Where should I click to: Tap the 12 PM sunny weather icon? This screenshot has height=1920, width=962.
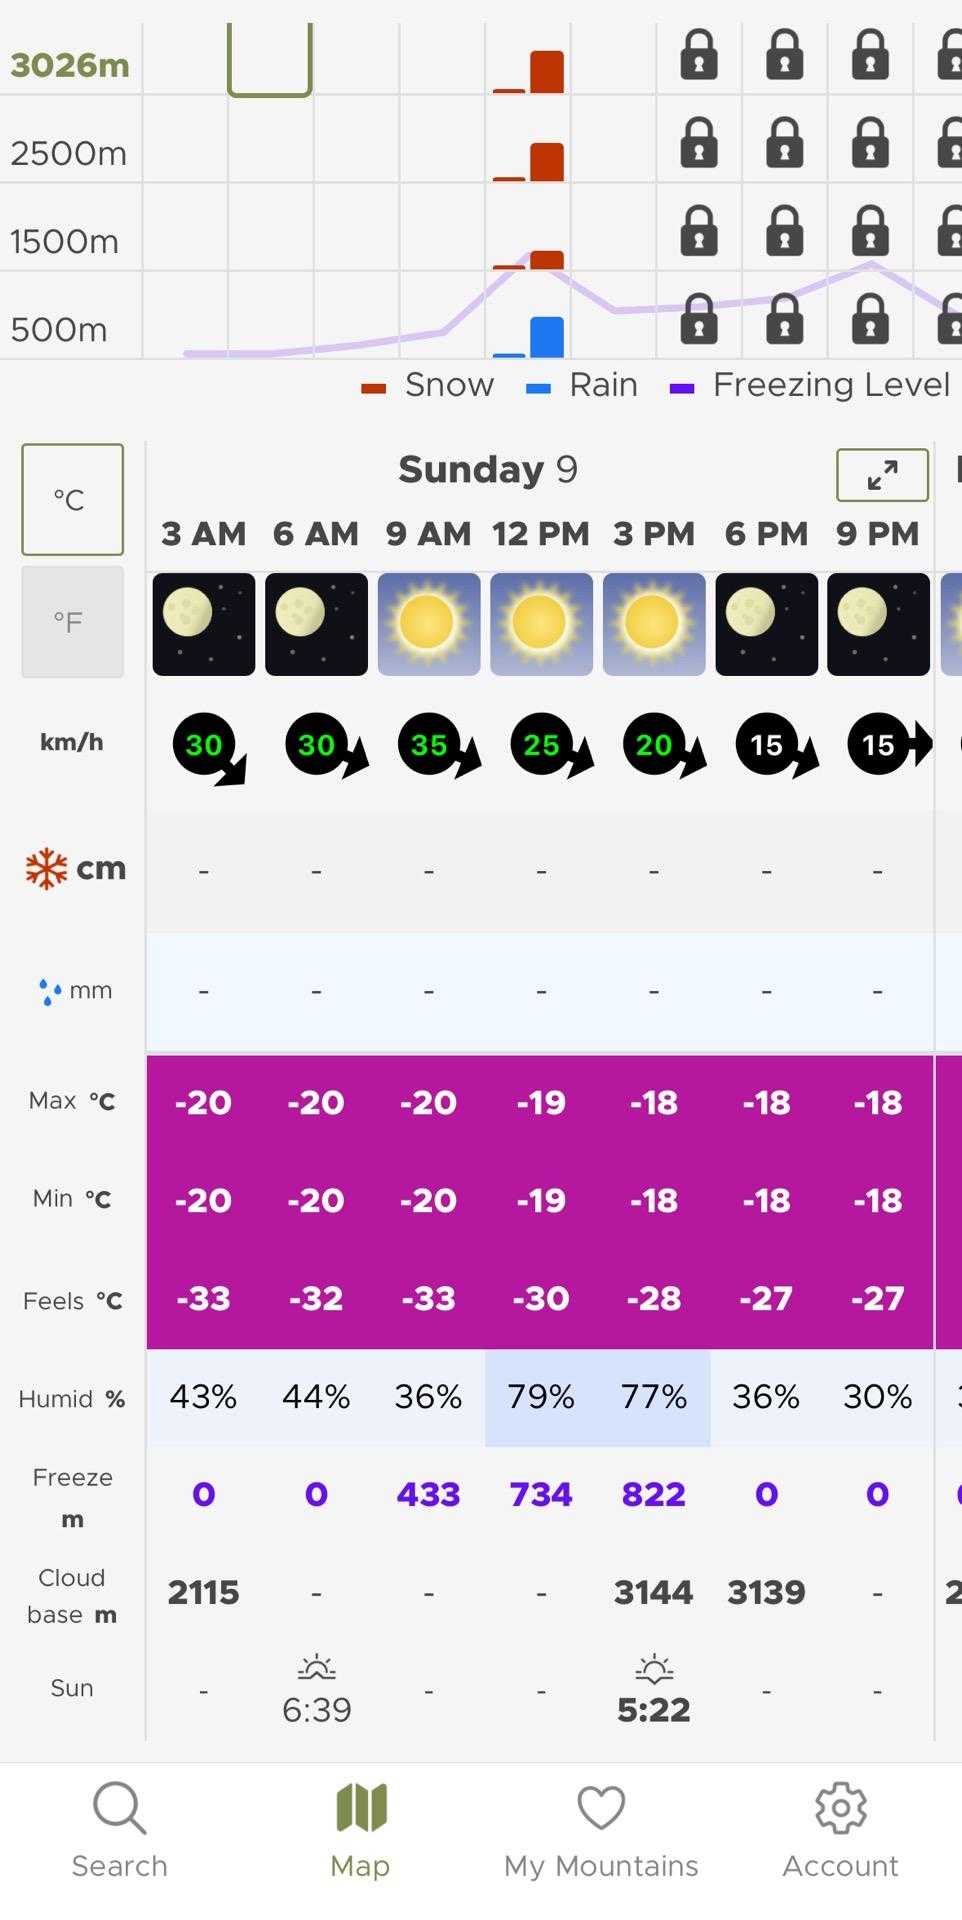pos(541,624)
